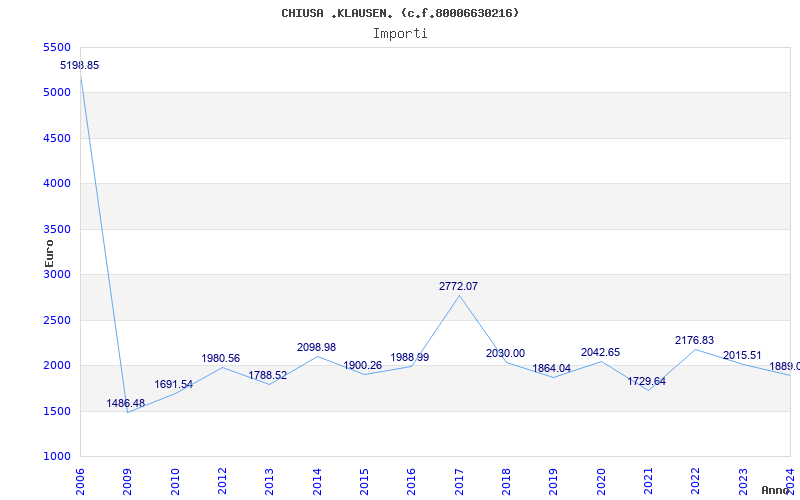Click the 4000 y-axis tick

pyautogui.click(x=57, y=183)
